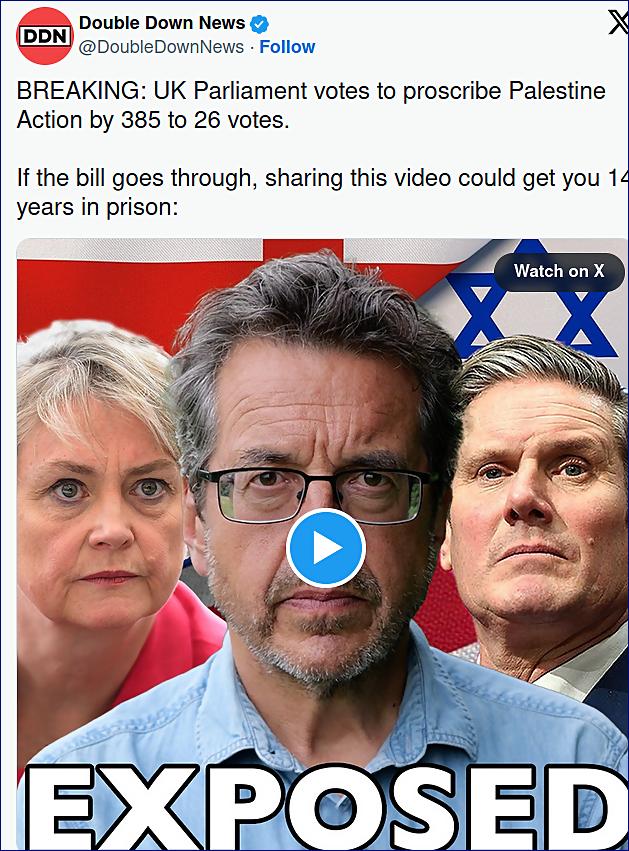Open the X logo in the header
This screenshot has width=629, height=851.
pyautogui.click(x=618, y=23)
